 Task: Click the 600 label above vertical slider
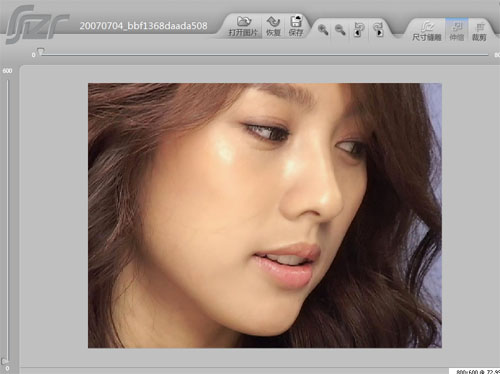[7, 71]
